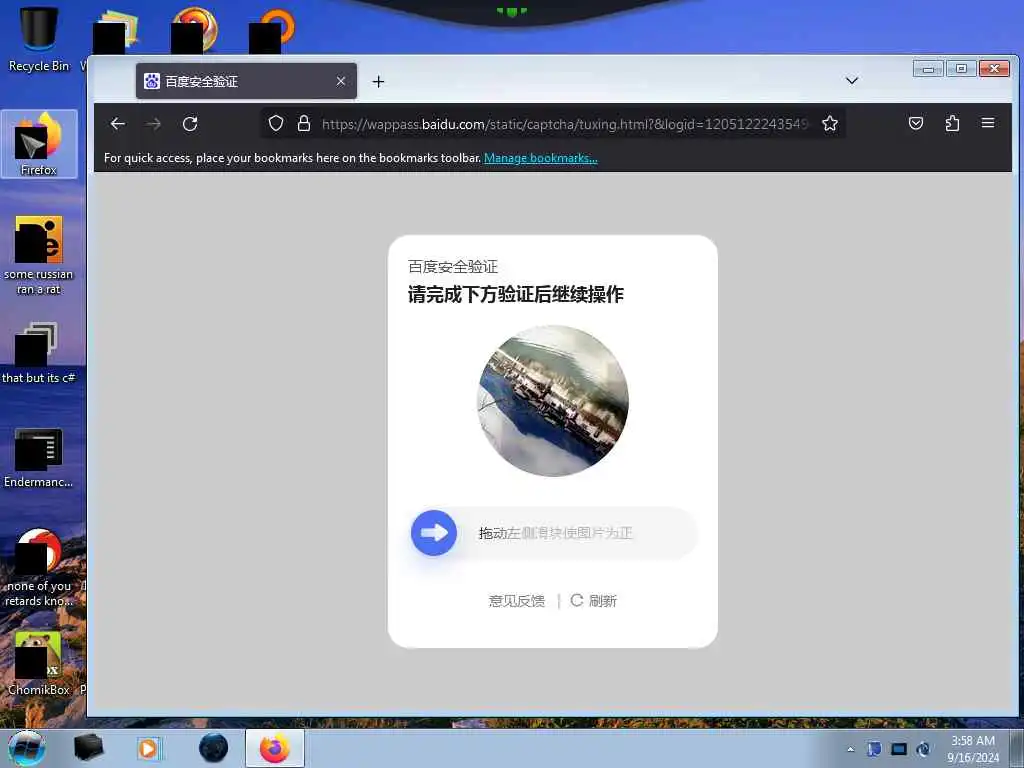
Task: Minimize the Firefox window
Action: pyautogui.click(x=928, y=69)
